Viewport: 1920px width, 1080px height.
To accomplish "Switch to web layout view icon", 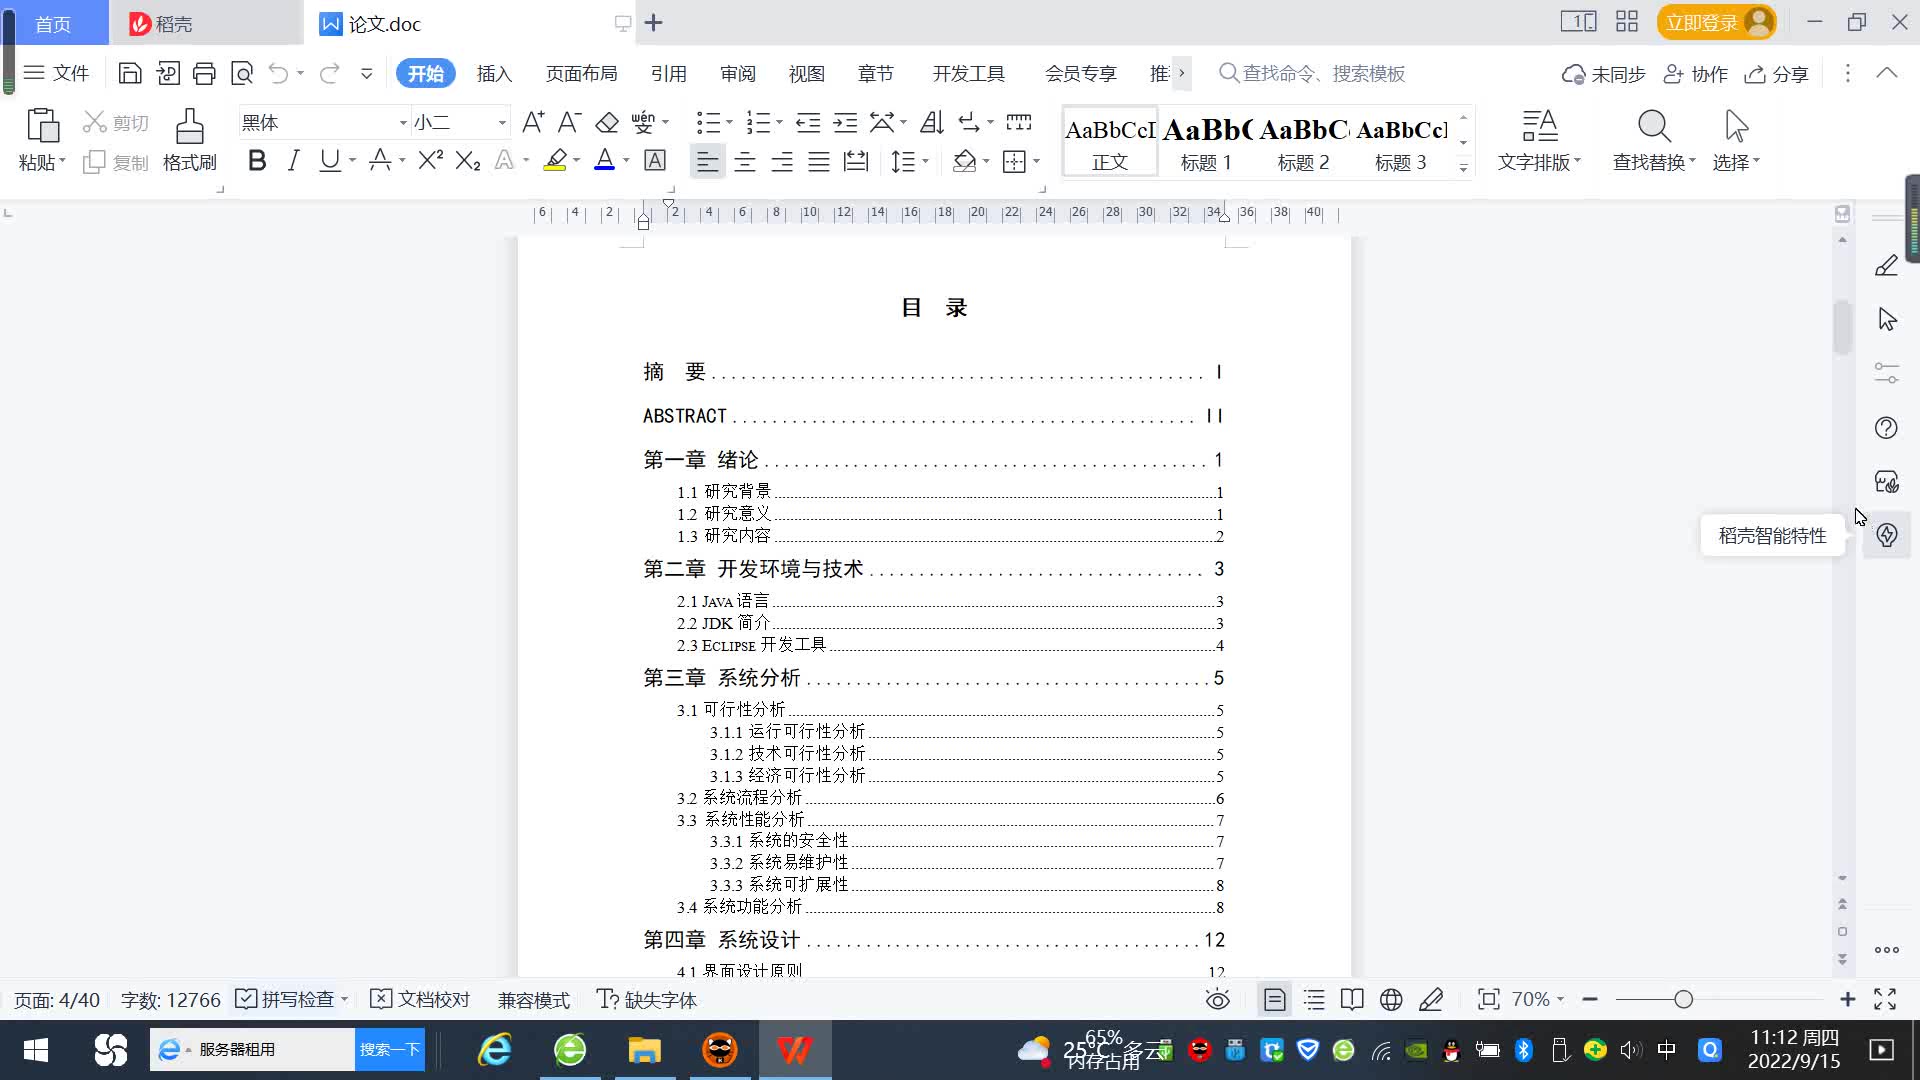I will (x=1391, y=999).
